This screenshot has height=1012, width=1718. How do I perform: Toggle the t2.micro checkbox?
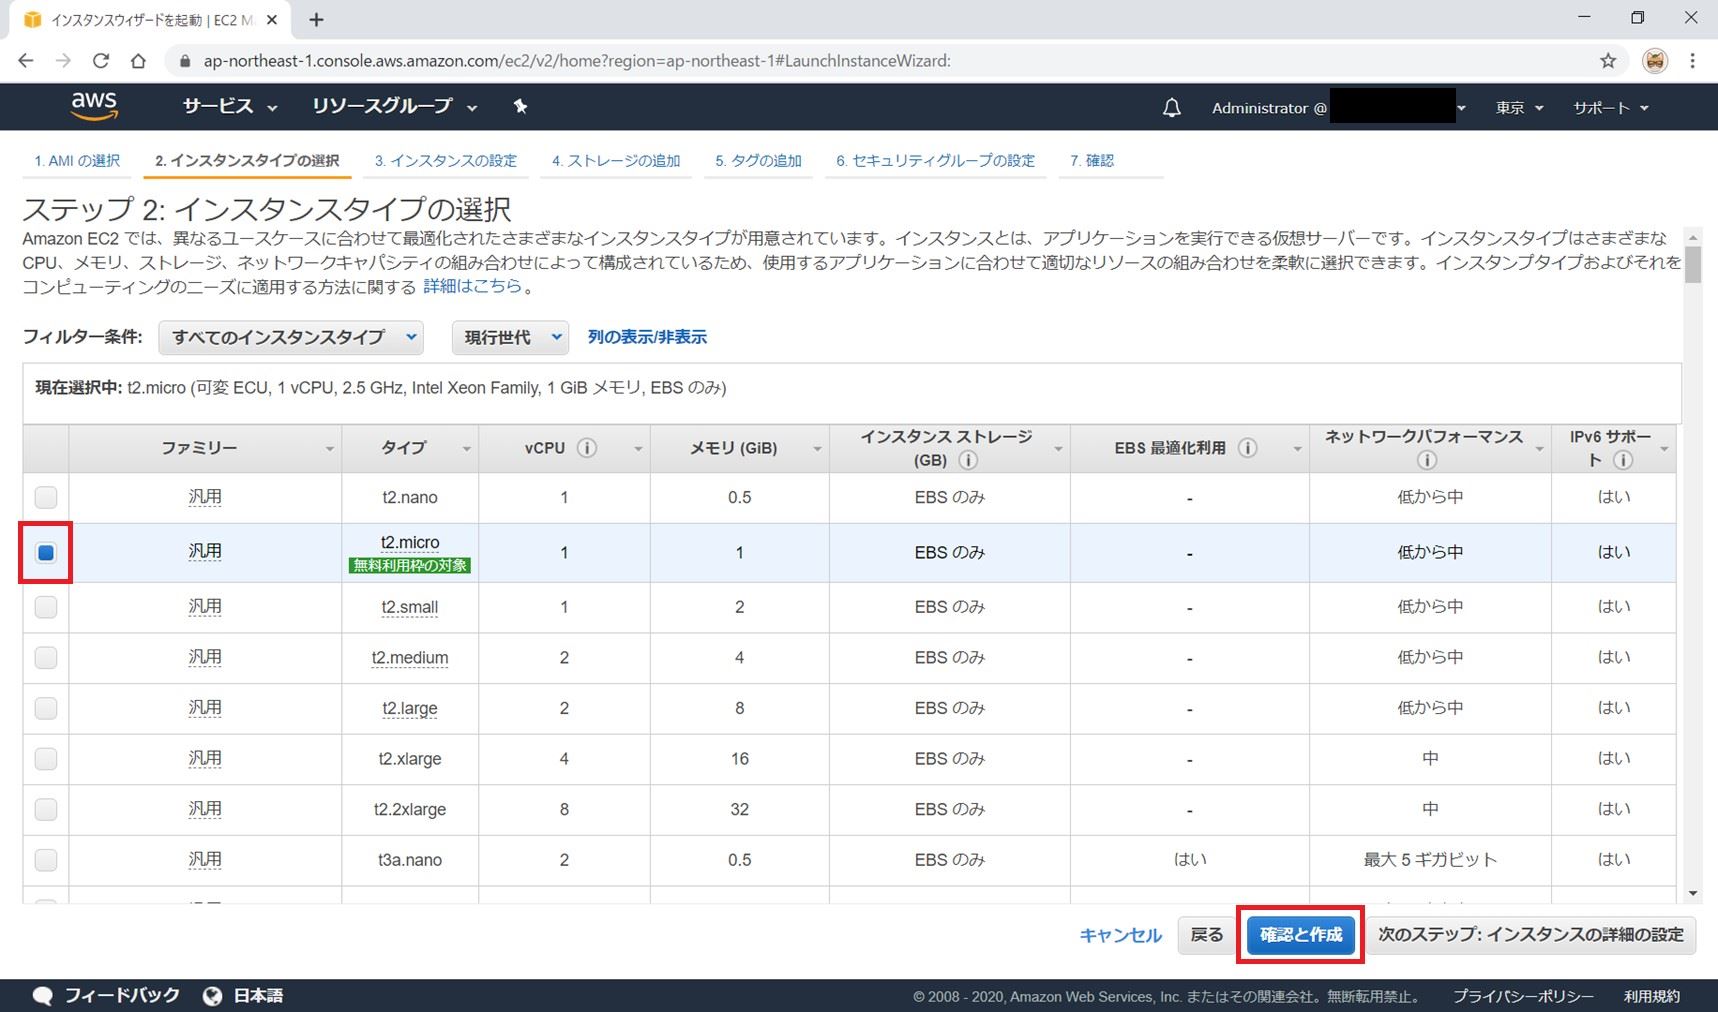[46, 552]
